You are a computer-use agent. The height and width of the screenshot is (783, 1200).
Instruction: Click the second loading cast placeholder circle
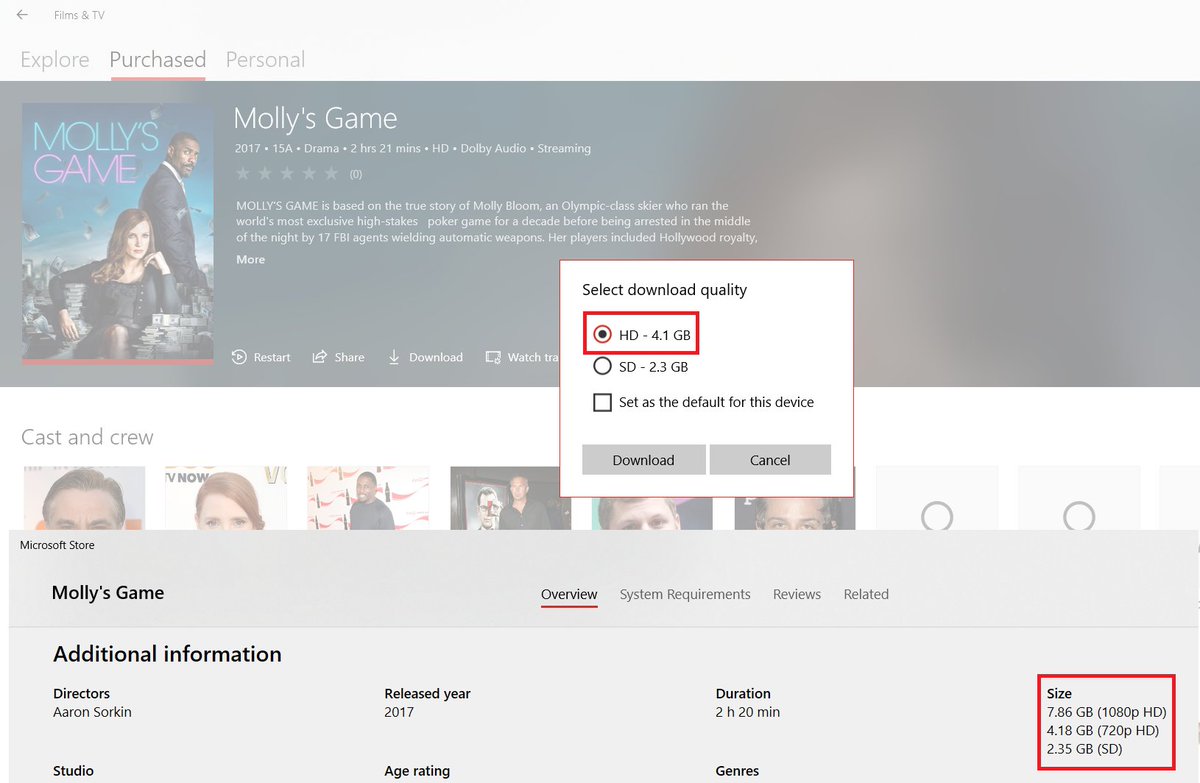[1079, 516]
